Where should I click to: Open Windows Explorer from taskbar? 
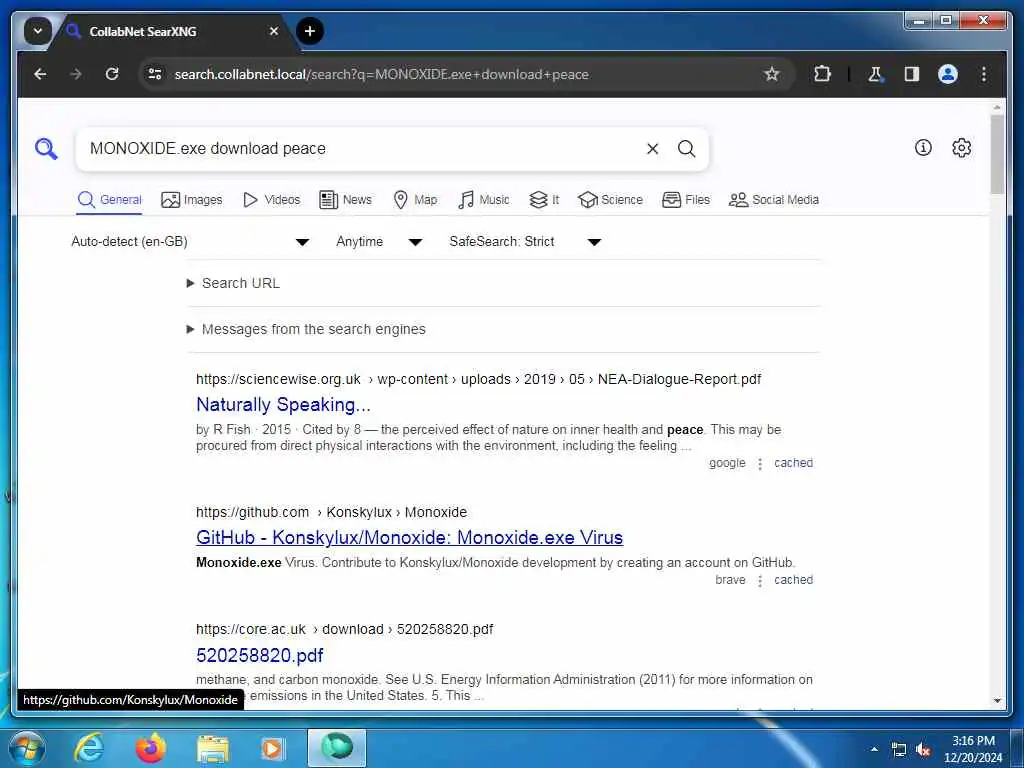click(213, 748)
